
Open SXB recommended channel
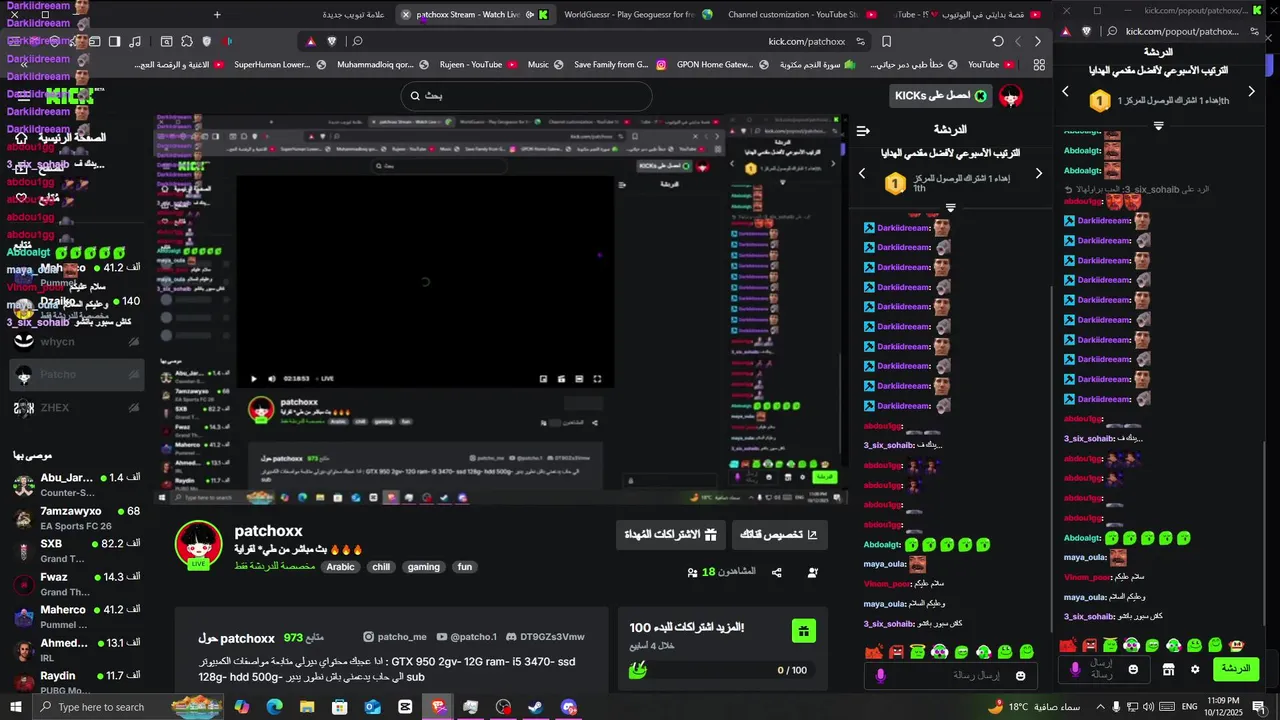click(77, 551)
